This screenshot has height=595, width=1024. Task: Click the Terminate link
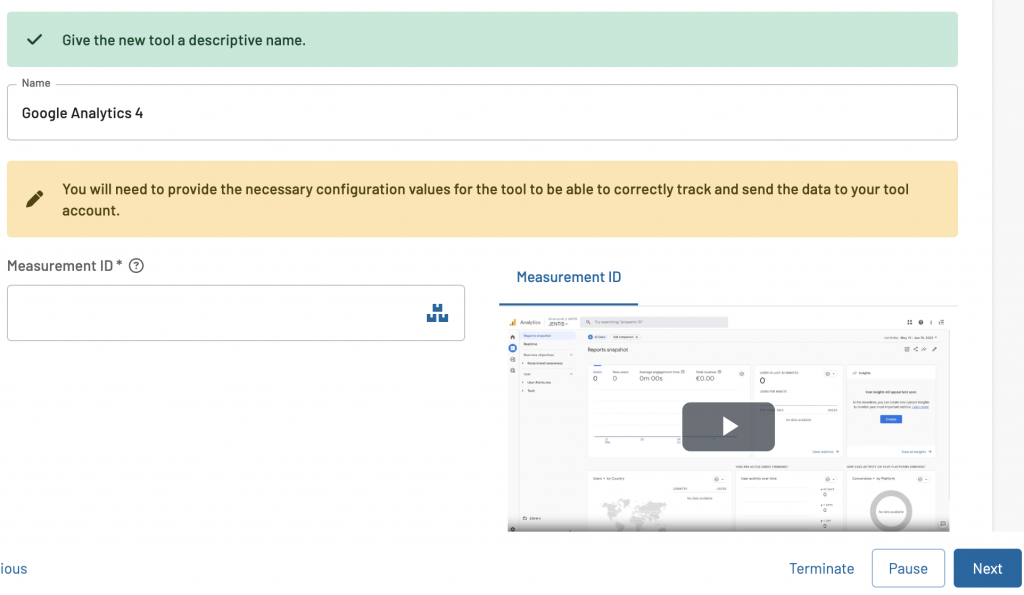(x=821, y=568)
